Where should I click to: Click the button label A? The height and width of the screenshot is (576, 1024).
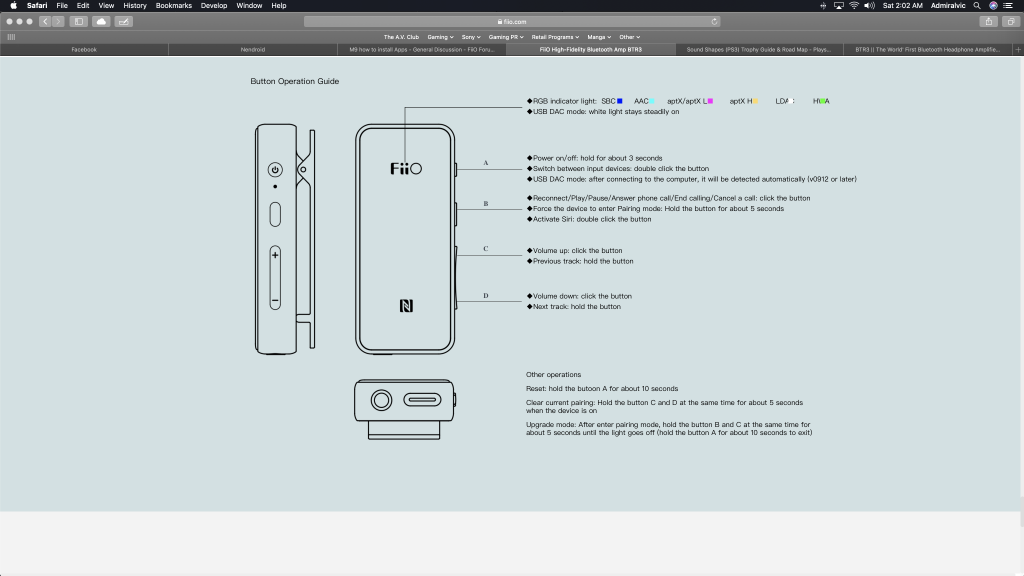(x=486, y=163)
